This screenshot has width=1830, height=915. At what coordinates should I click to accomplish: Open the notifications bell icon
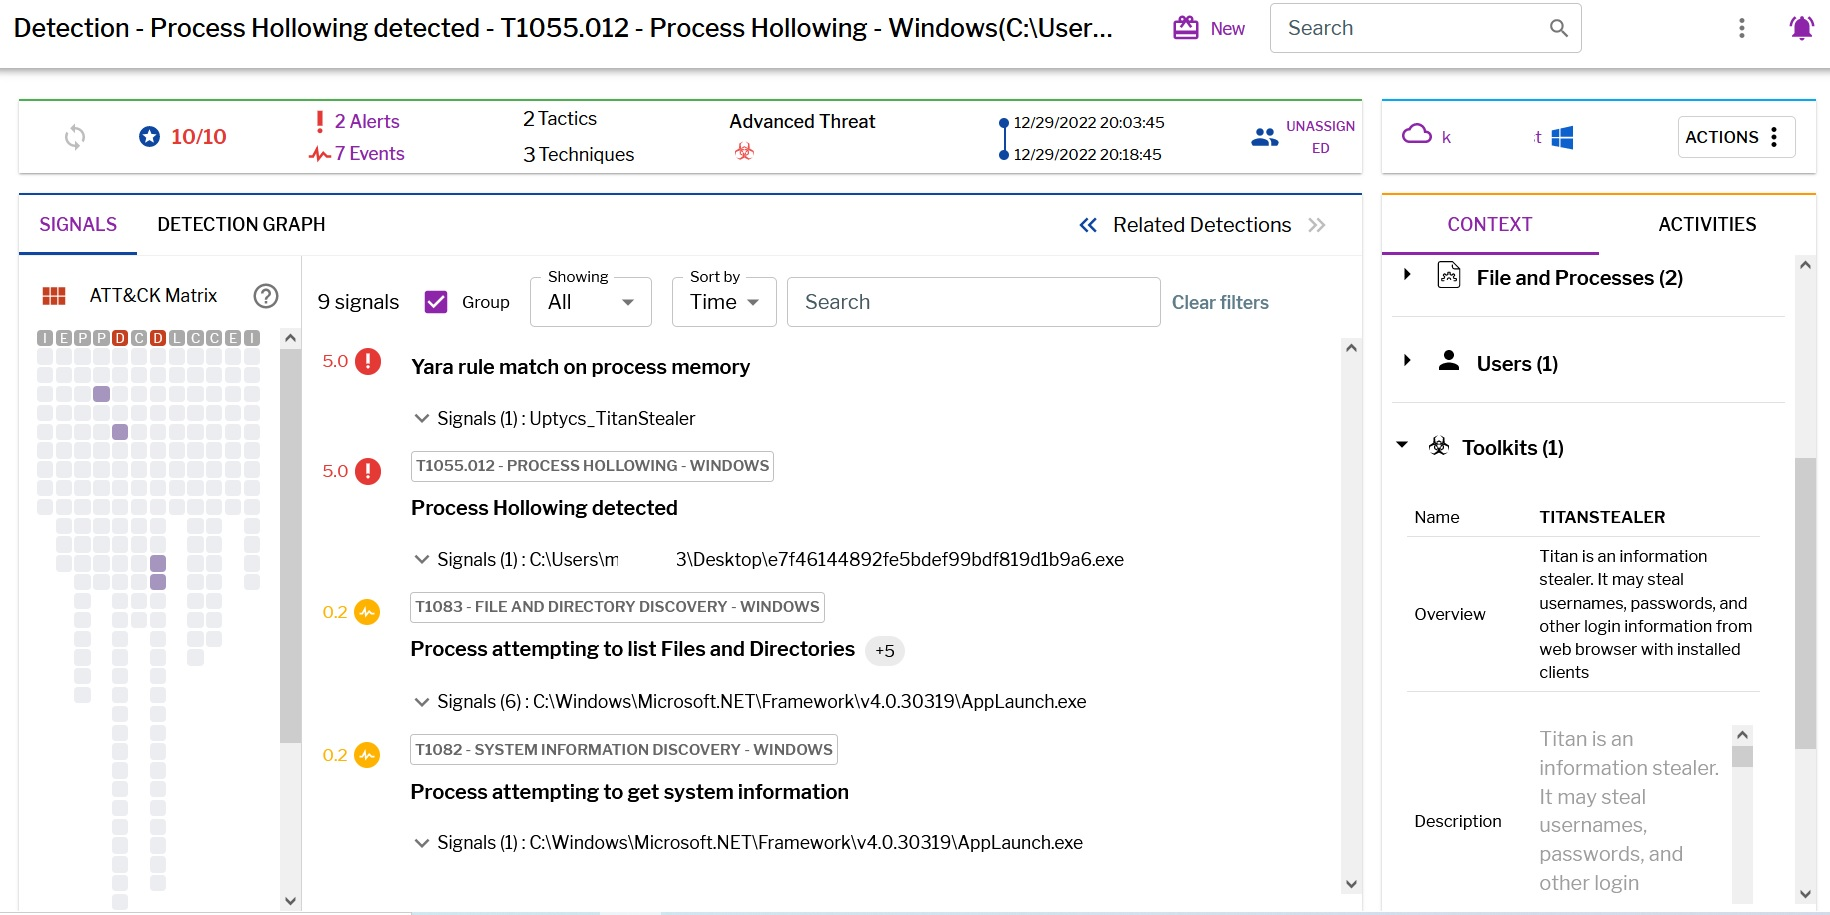pyautogui.click(x=1802, y=28)
